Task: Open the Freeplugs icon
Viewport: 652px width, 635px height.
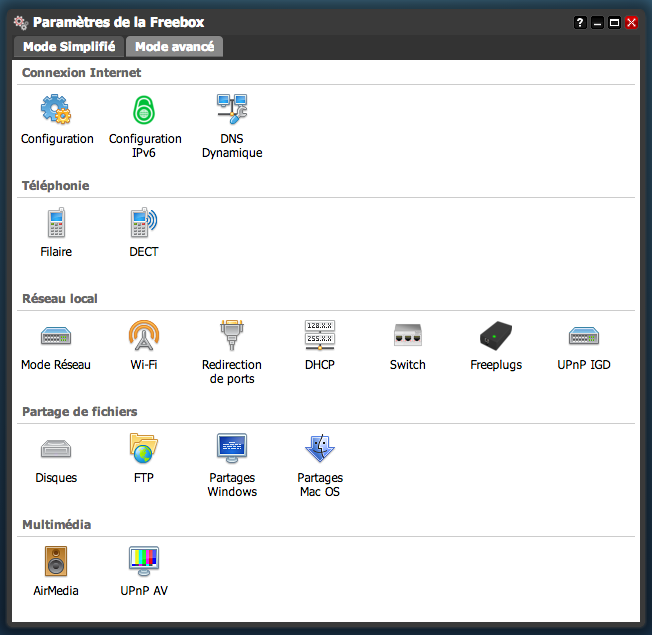Action: pos(496,335)
